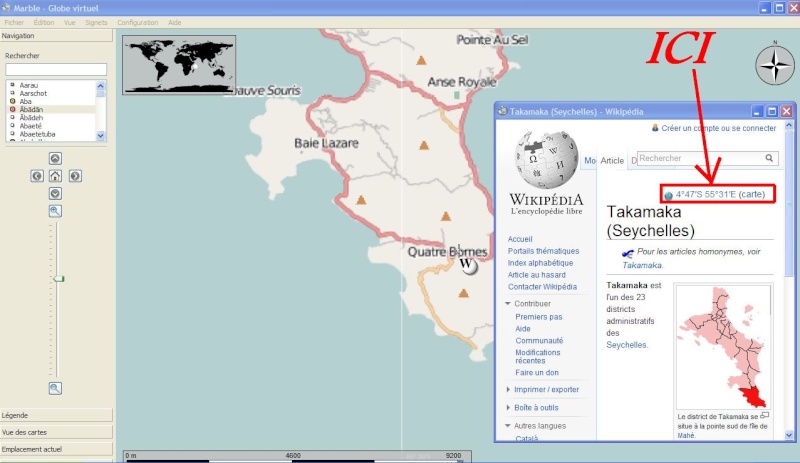Click the globe icon beside the coordinates
The image size is (800, 463).
click(668, 195)
